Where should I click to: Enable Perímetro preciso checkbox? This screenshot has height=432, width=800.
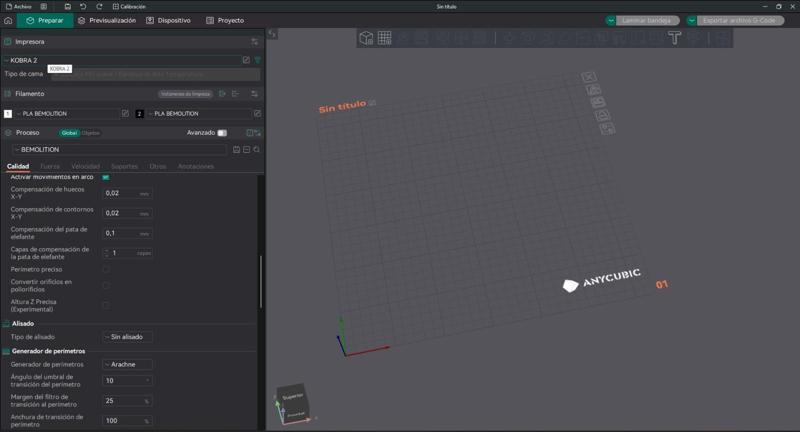pyautogui.click(x=106, y=269)
